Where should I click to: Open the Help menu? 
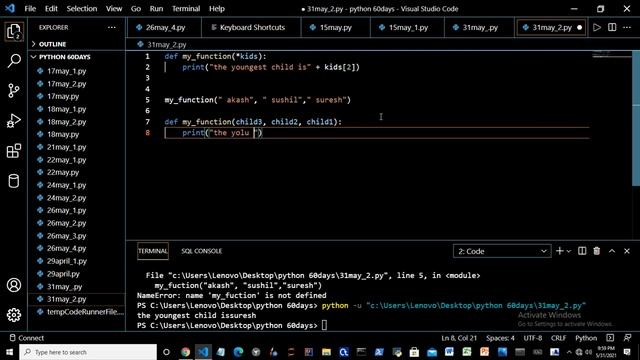(217, 9)
